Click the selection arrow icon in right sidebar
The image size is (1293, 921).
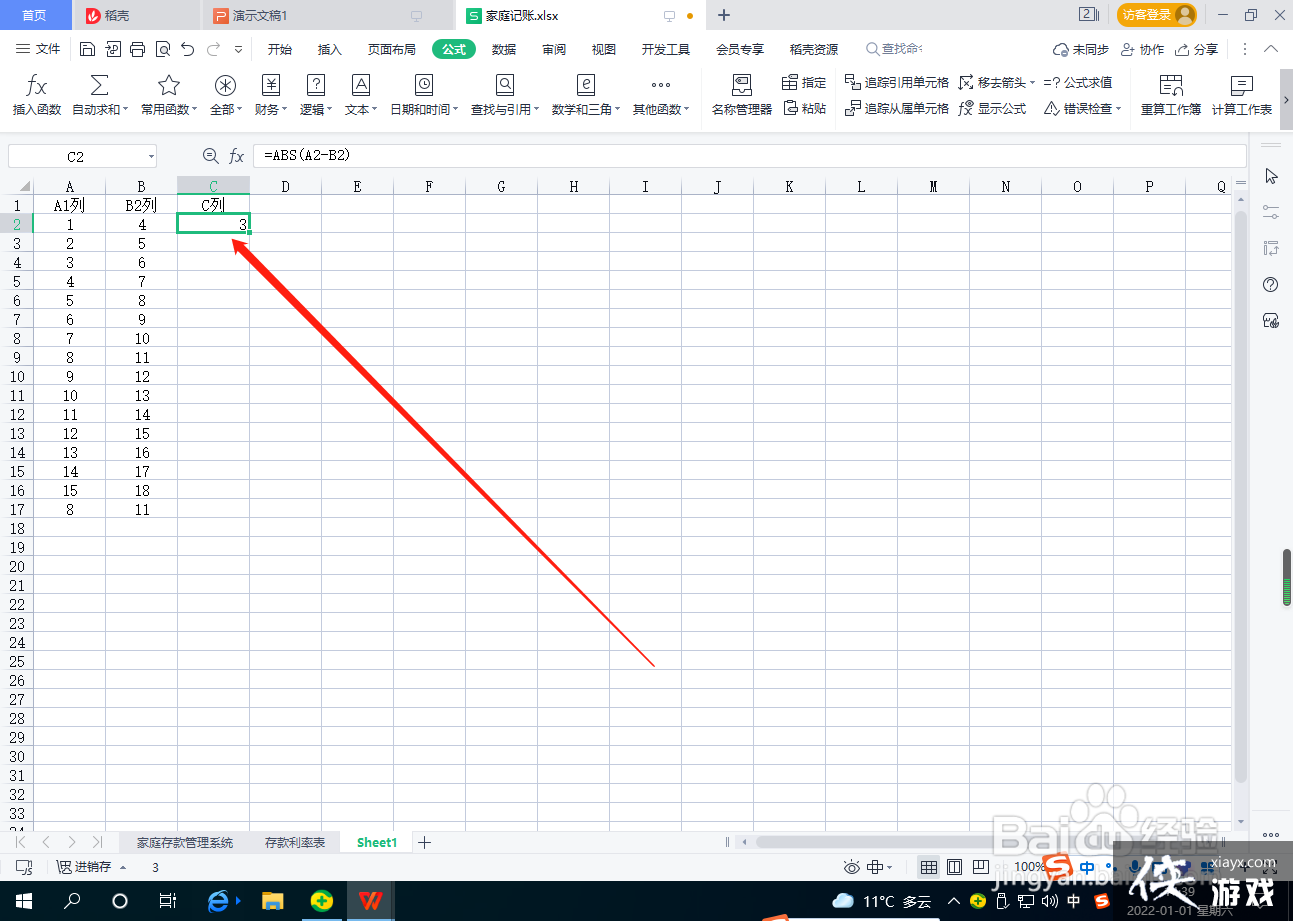click(1271, 176)
